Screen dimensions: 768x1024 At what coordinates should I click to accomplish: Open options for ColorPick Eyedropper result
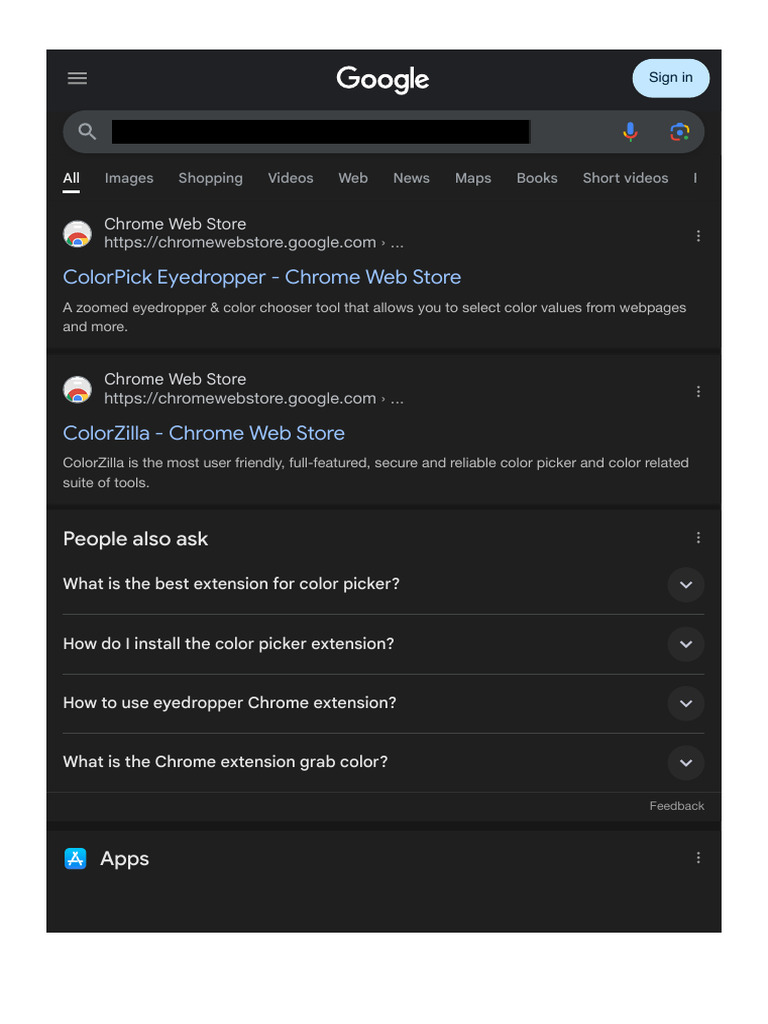pos(698,236)
